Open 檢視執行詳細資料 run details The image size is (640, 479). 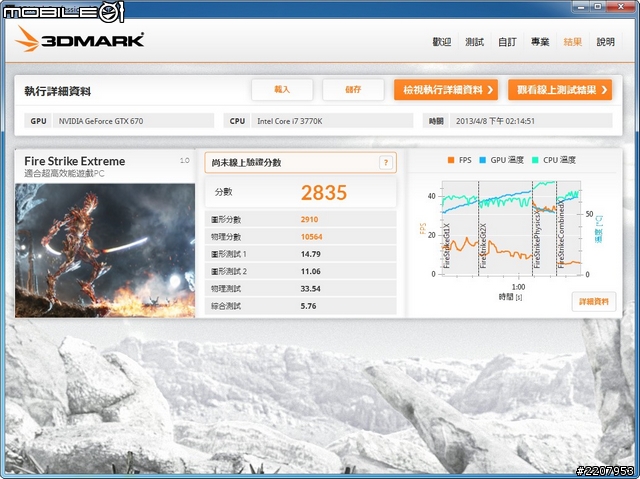(446, 89)
